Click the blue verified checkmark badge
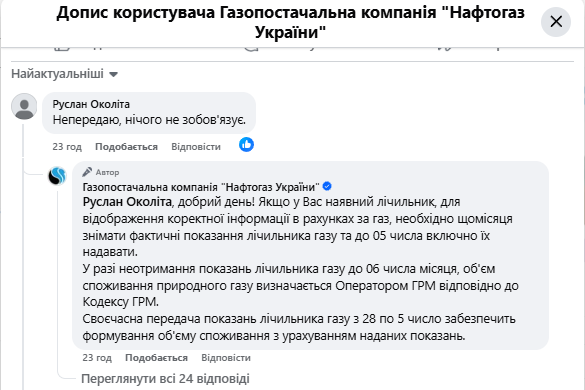The height and width of the screenshot is (390, 585). 327,186
